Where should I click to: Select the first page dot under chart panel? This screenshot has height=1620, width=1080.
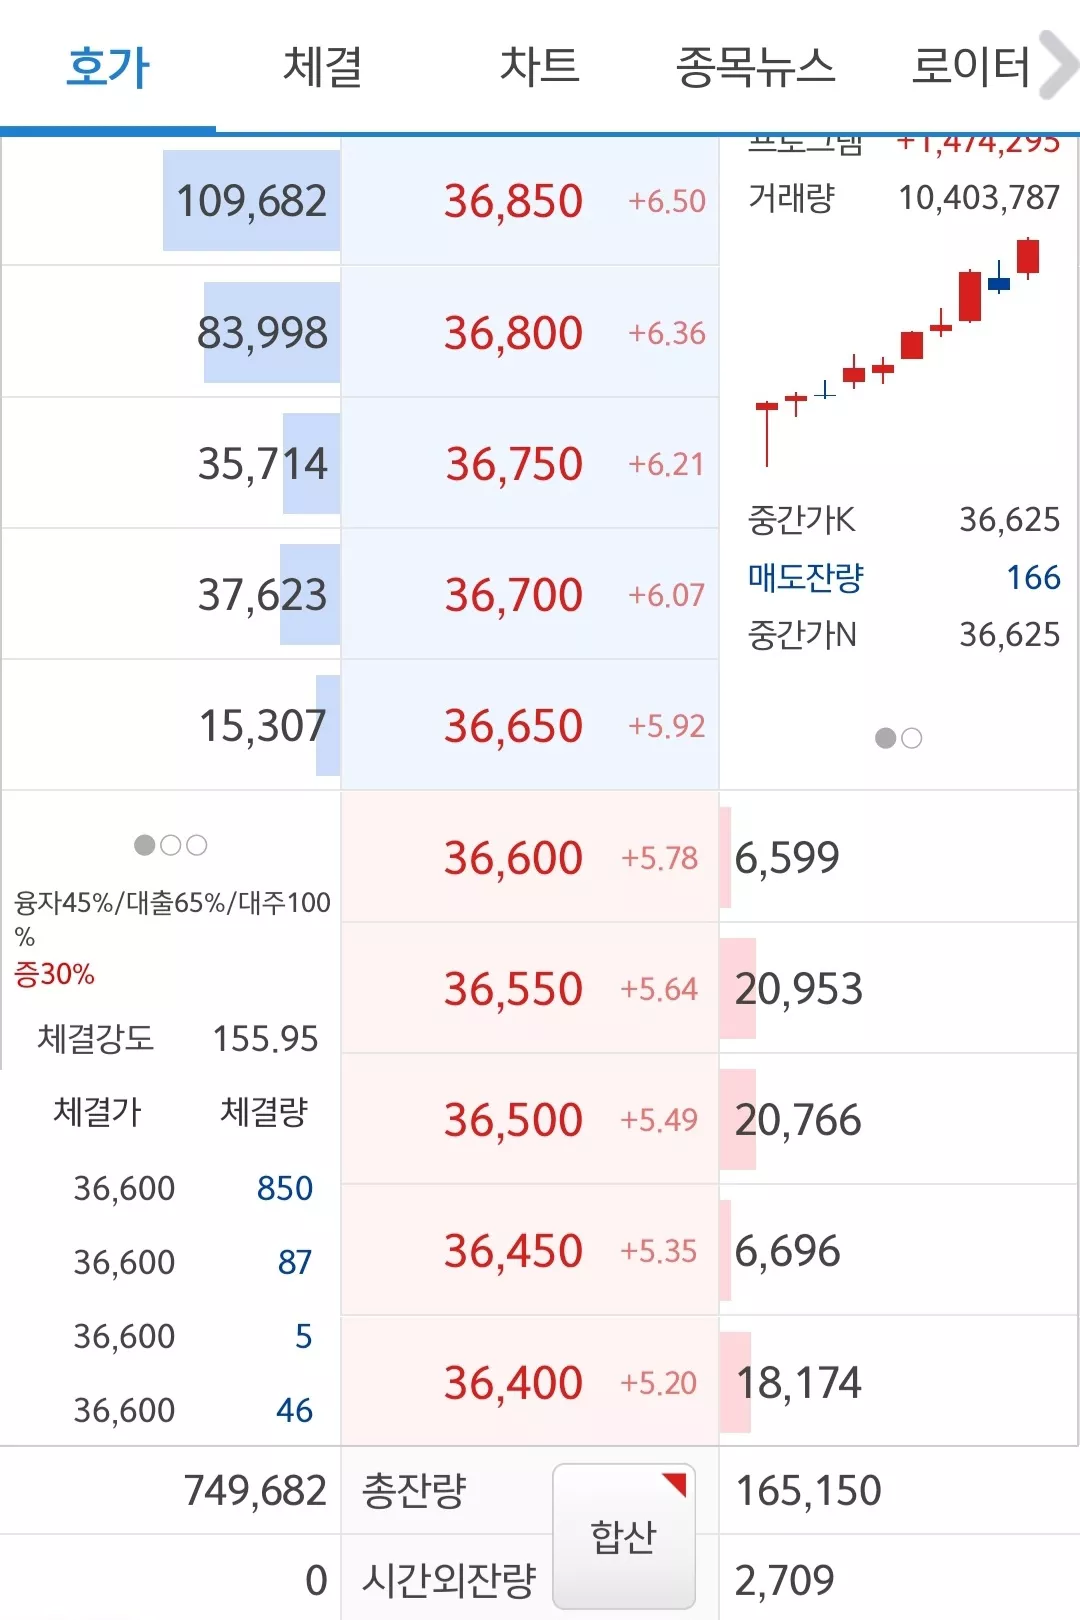[885, 738]
